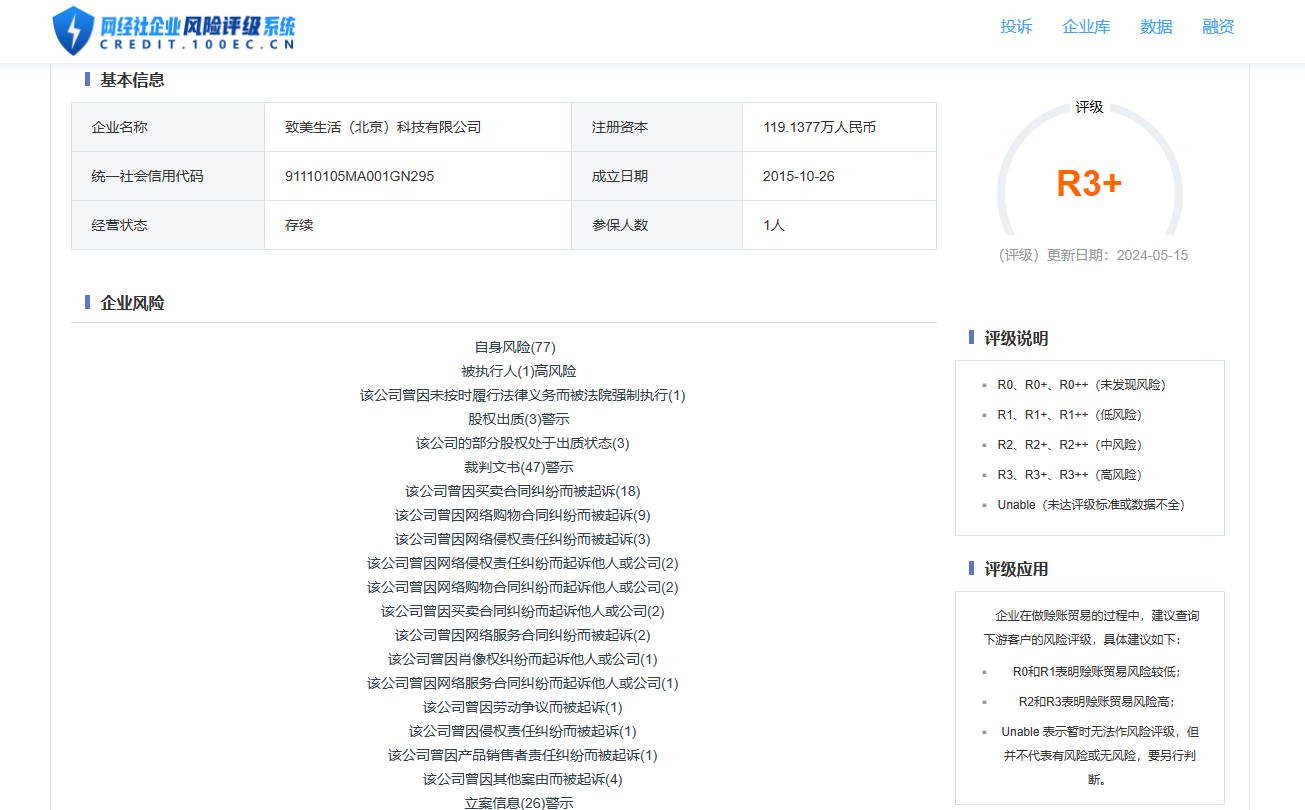Screen dimensions: 1305x810
Task: Click the 经营状态 label cell
Action: (x=168, y=225)
